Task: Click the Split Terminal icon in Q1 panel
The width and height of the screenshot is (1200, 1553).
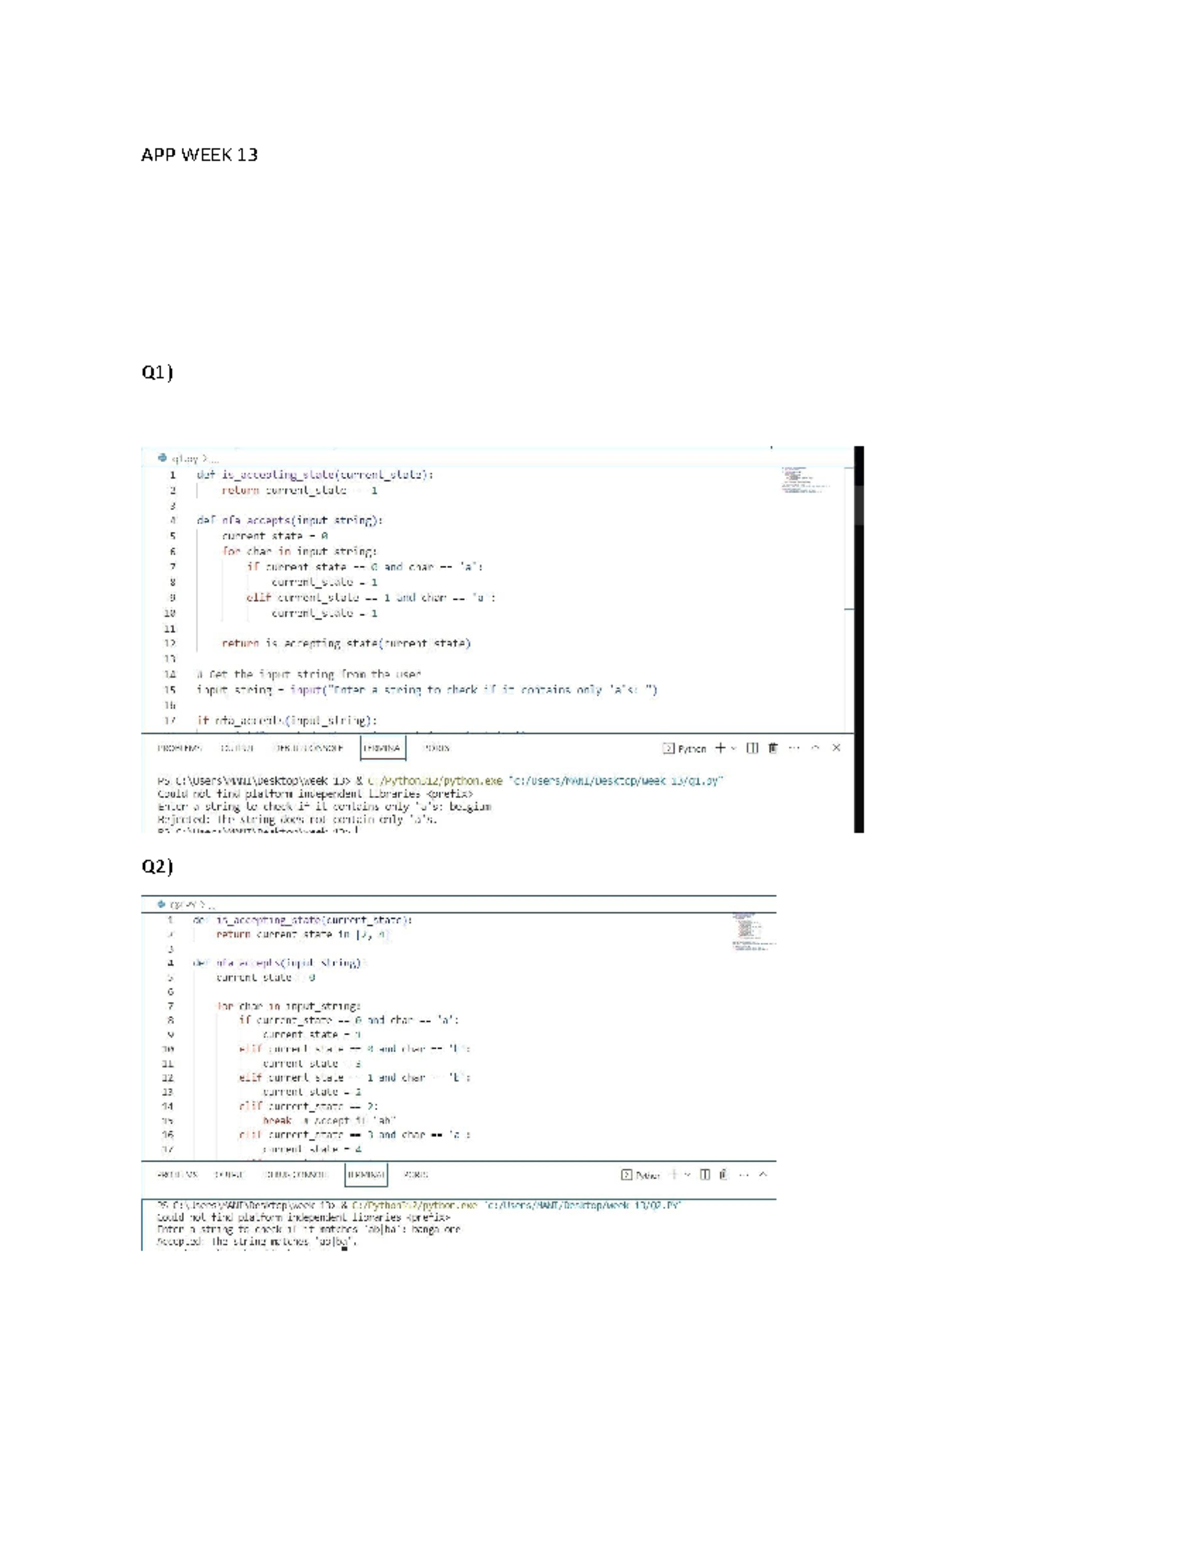Action: 753,747
